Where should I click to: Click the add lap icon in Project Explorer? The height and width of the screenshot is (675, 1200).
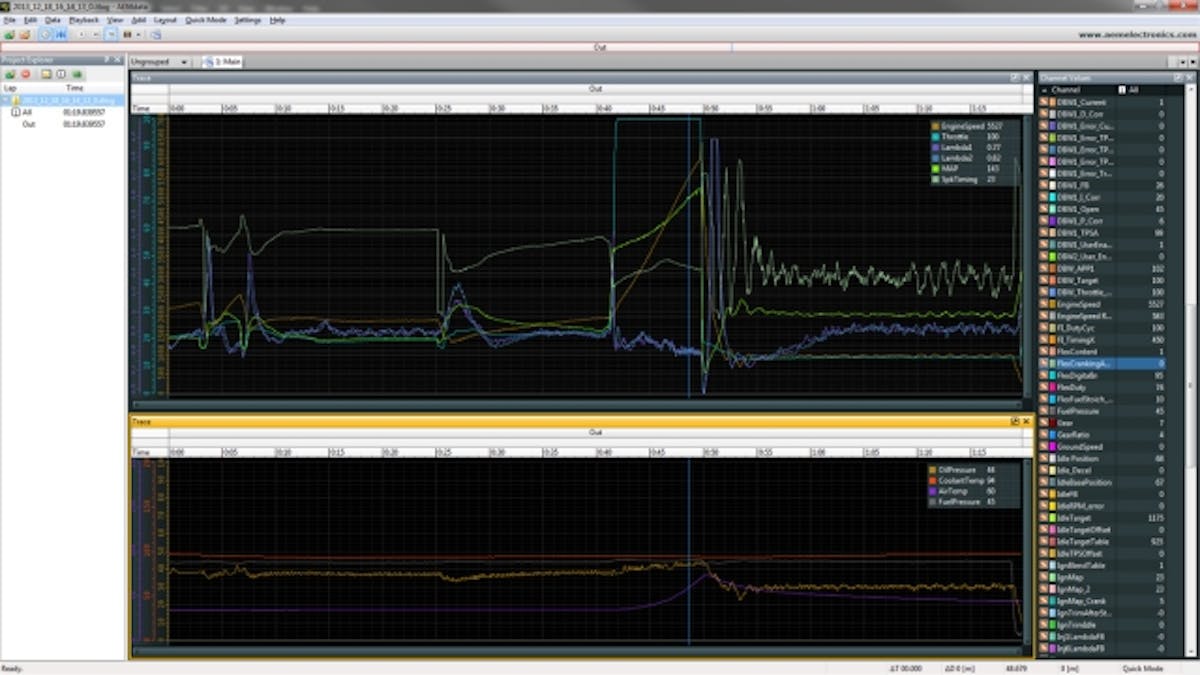click(x=8, y=76)
